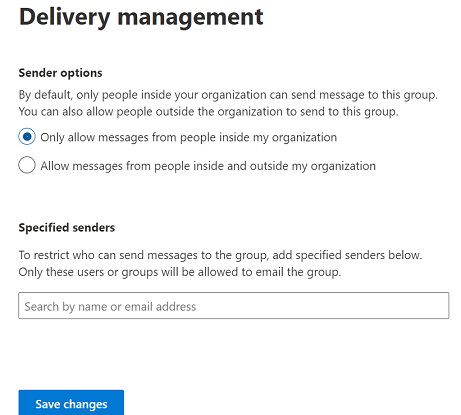The width and height of the screenshot is (461, 415).
Task: Click the "Delivery management" heading
Action: coord(141,17)
